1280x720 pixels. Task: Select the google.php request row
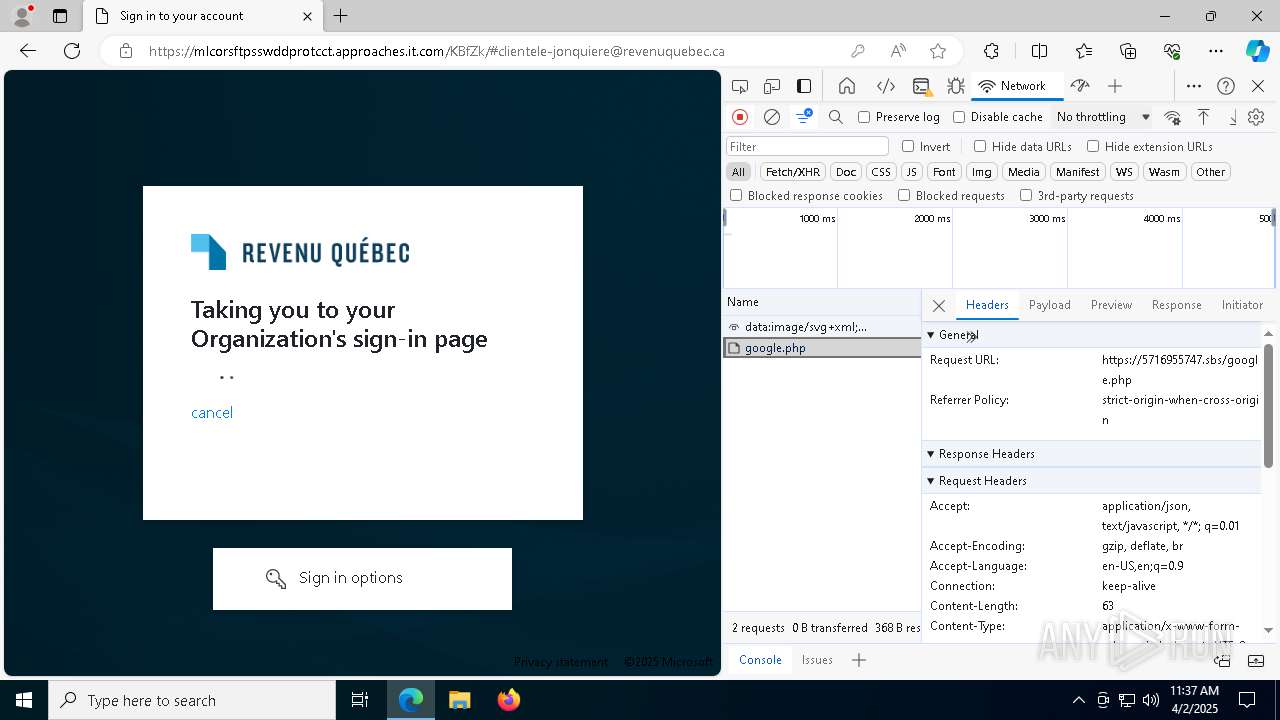[x=822, y=348]
